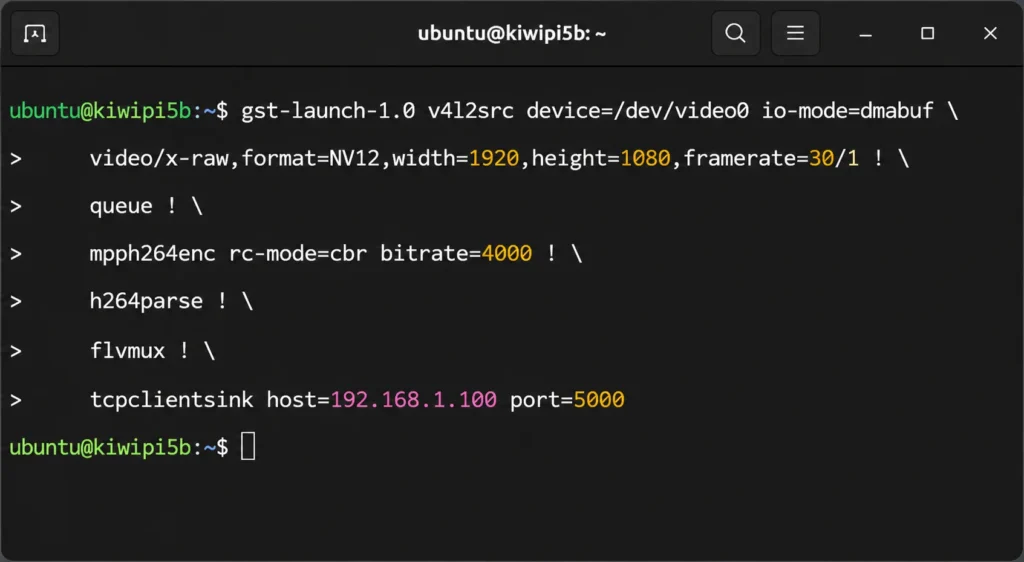The width and height of the screenshot is (1024, 562).
Task: Click the flvmux element
Action: (x=127, y=351)
